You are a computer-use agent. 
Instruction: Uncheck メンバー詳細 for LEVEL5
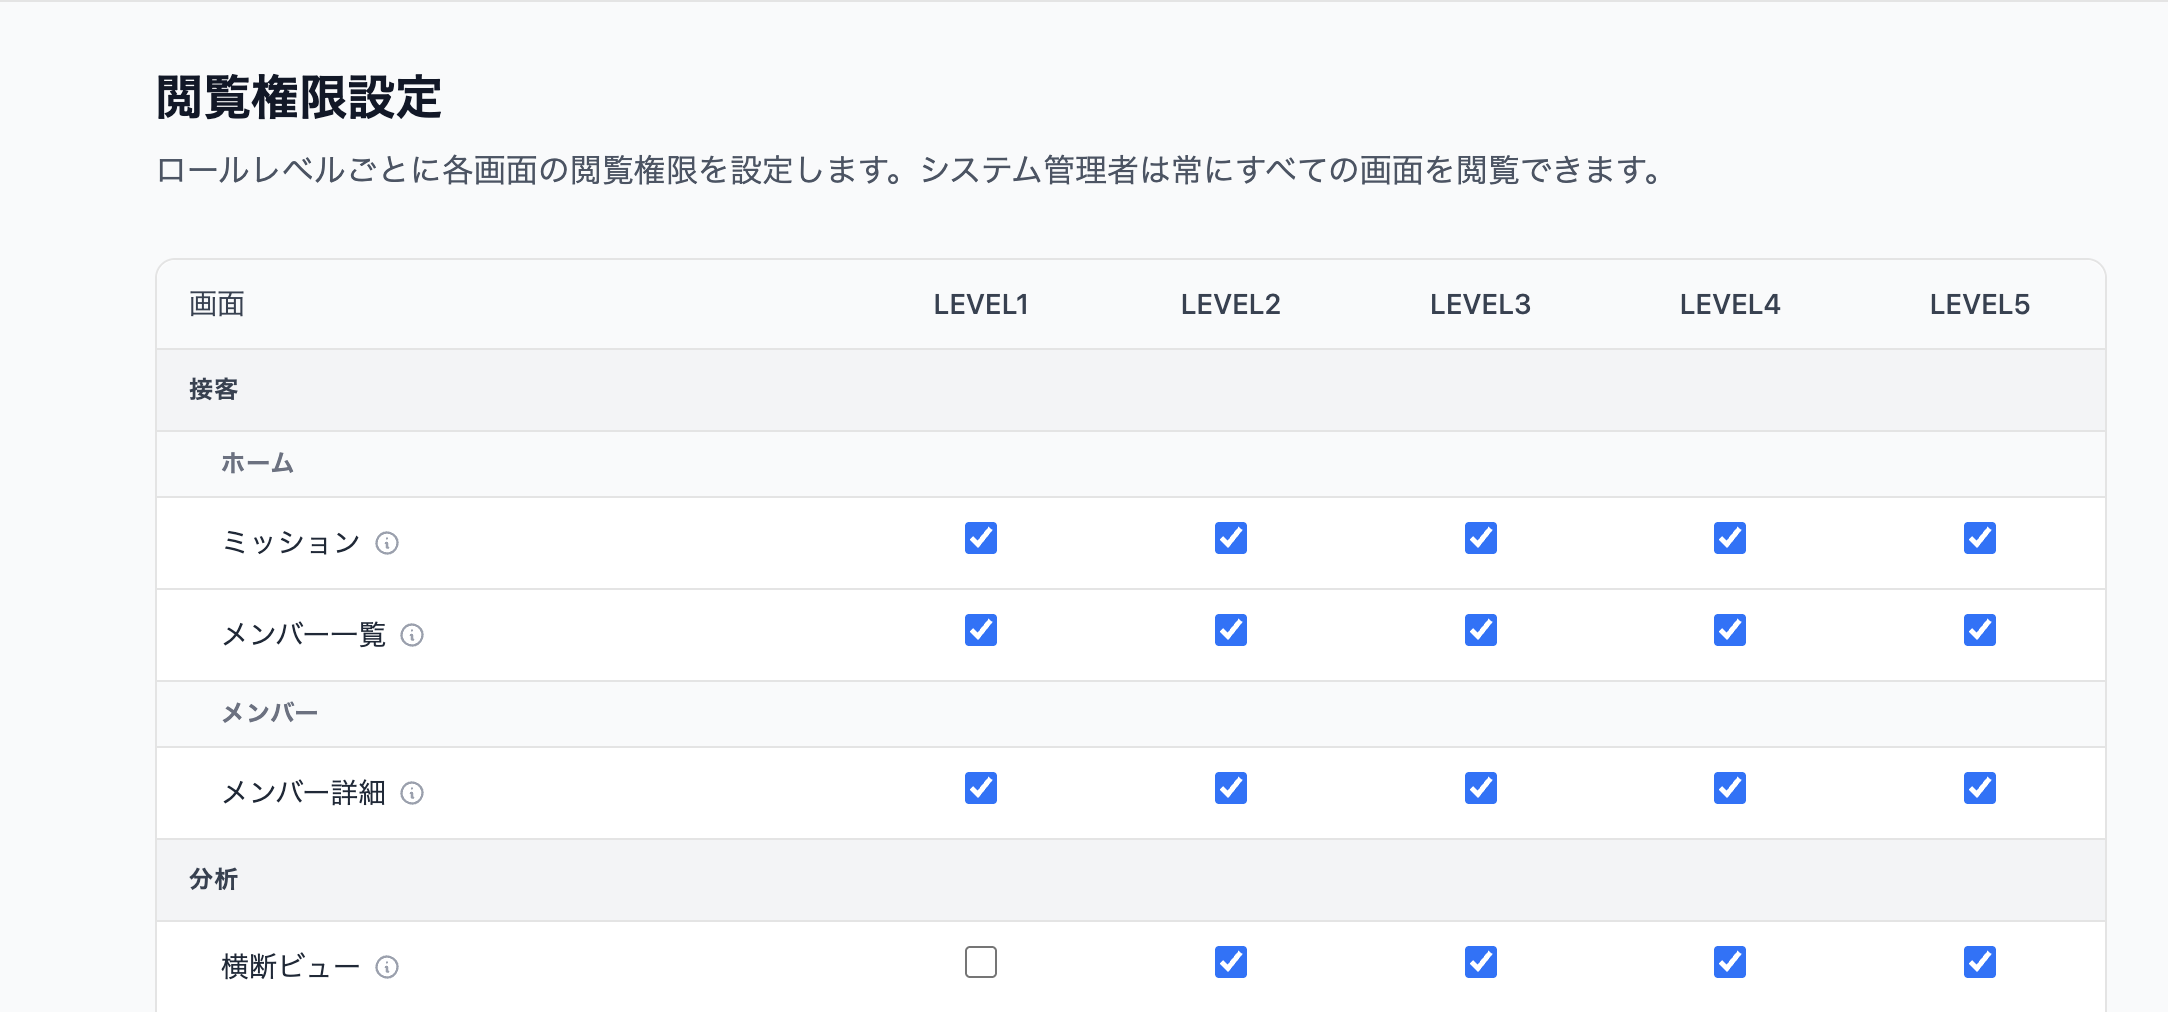click(1980, 788)
